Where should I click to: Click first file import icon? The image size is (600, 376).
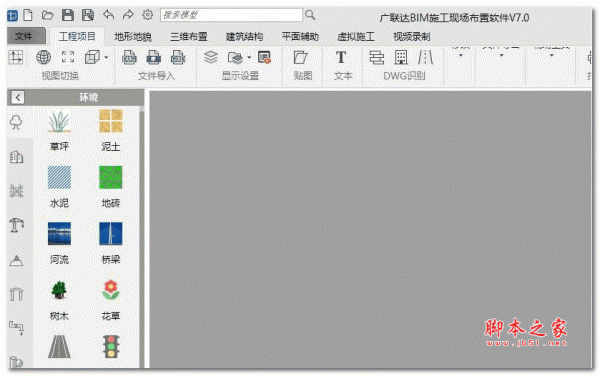point(129,57)
